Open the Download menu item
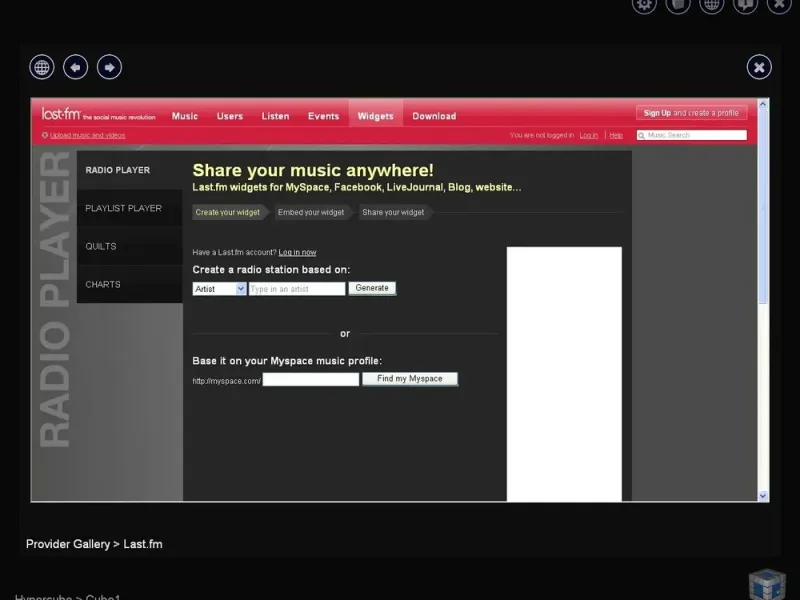This screenshot has width=800, height=600. pos(434,116)
